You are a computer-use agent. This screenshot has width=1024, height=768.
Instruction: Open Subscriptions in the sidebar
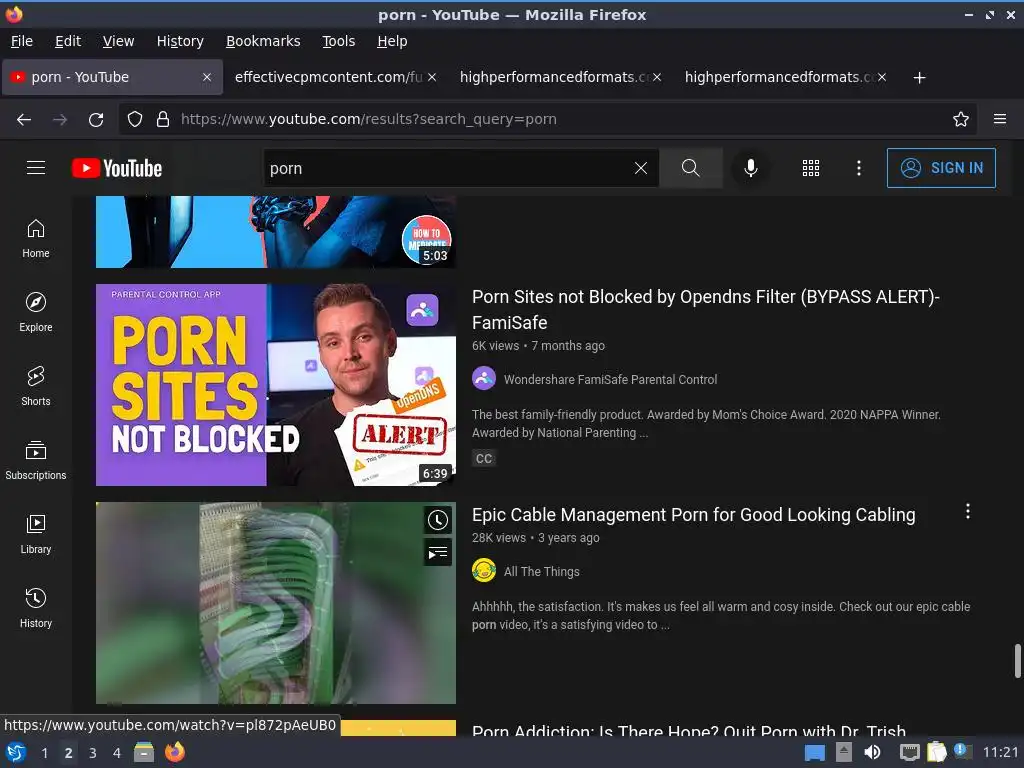pyautogui.click(x=36, y=460)
